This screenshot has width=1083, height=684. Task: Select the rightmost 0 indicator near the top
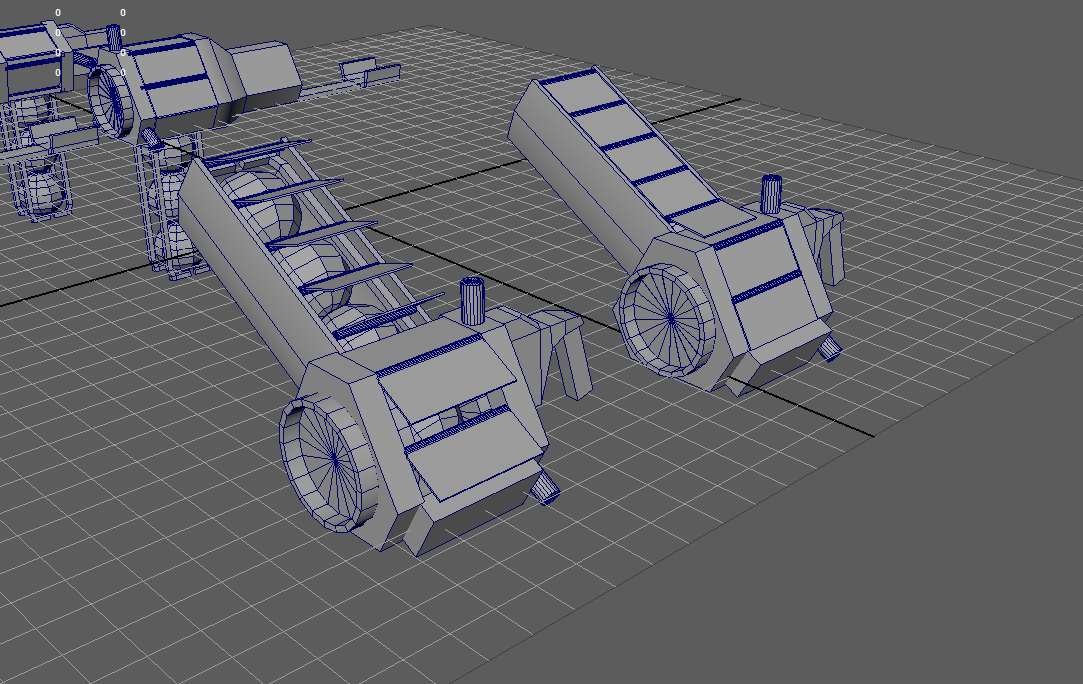(x=122, y=12)
